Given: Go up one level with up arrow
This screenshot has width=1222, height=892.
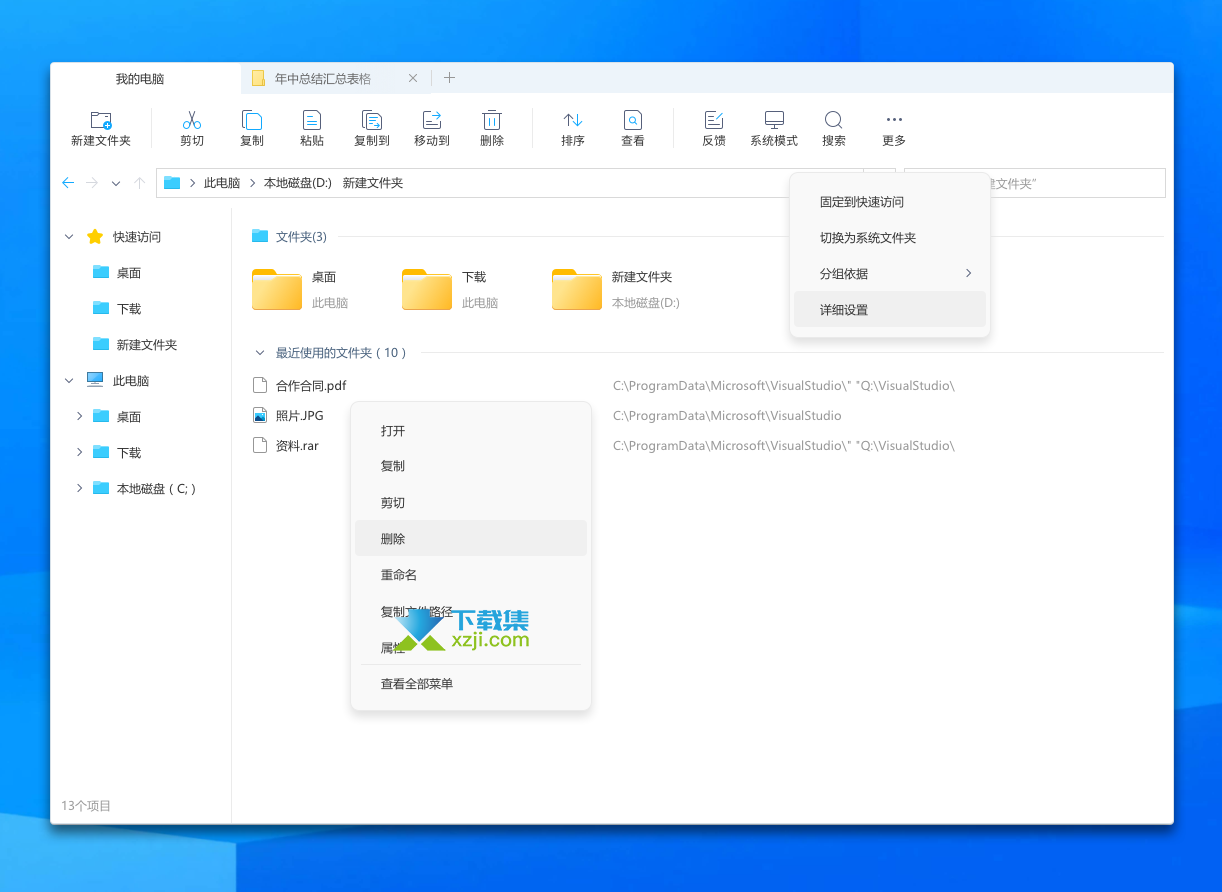Looking at the screenshot, I should pos(140,183).
